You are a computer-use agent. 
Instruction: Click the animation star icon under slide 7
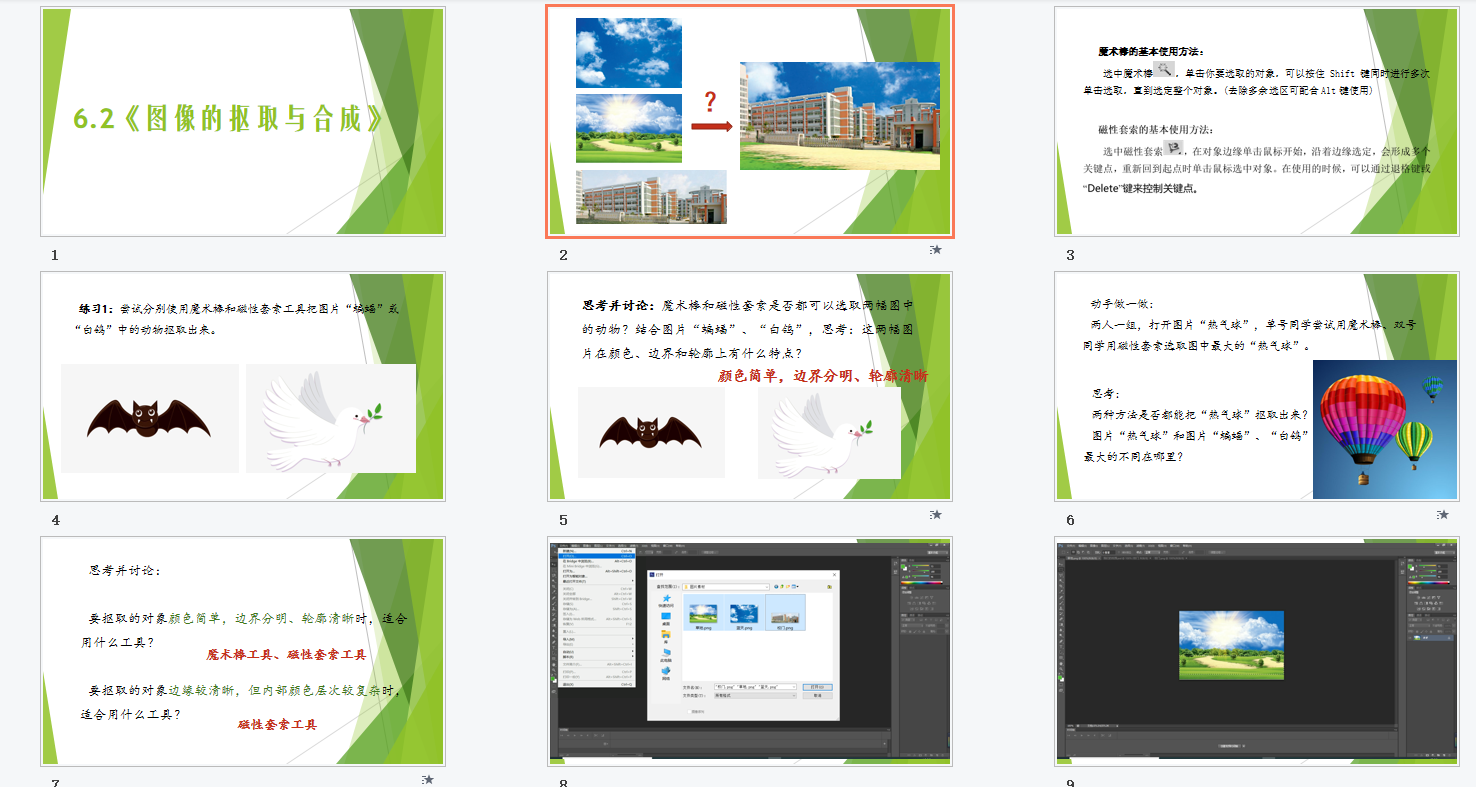click(x=428, y=779)
